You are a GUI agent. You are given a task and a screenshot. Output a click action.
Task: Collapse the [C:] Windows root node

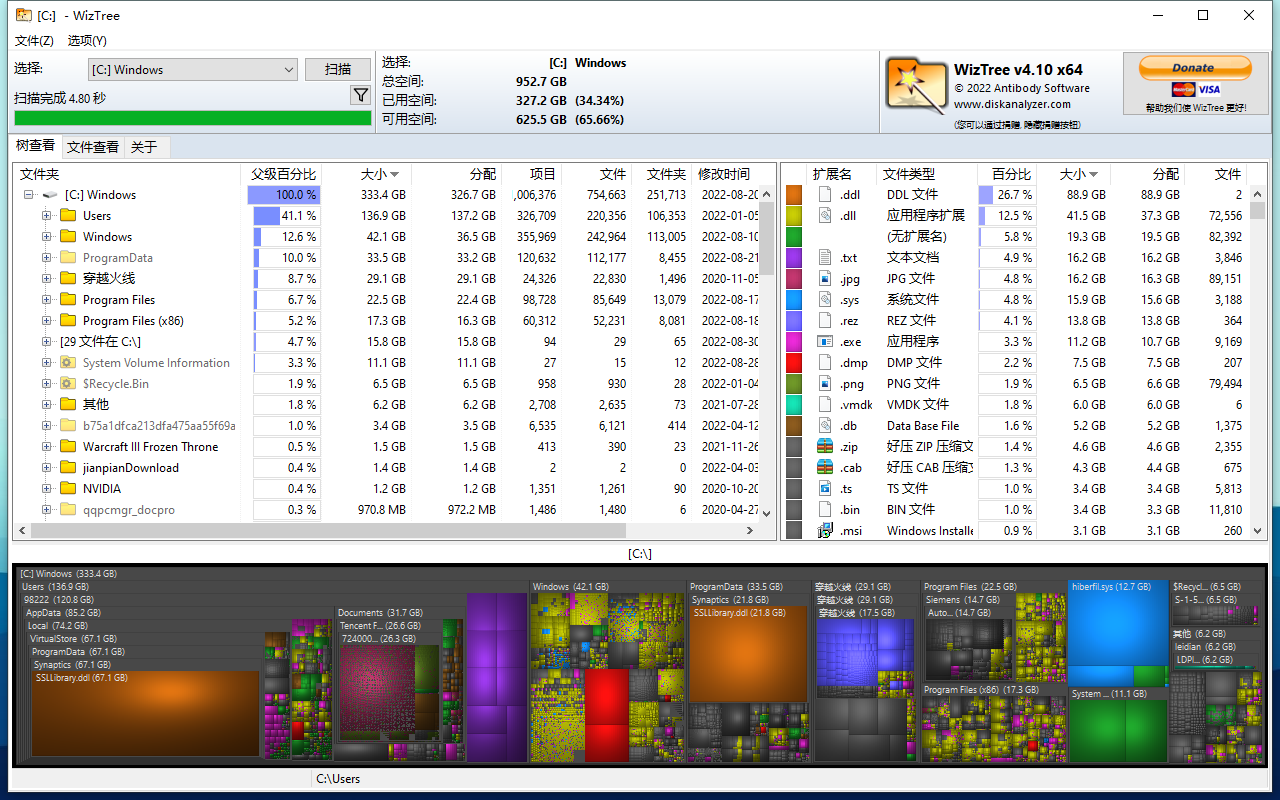(x=29, y=195)
